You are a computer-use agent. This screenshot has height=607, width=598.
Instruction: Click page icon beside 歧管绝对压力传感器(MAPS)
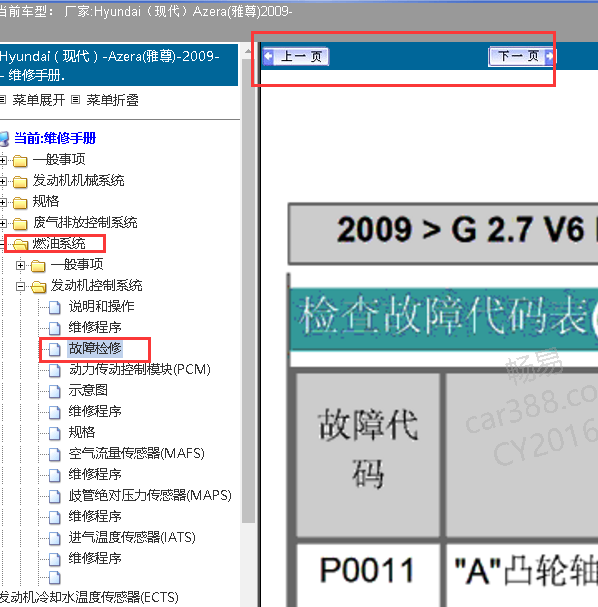tap(55, 496)
